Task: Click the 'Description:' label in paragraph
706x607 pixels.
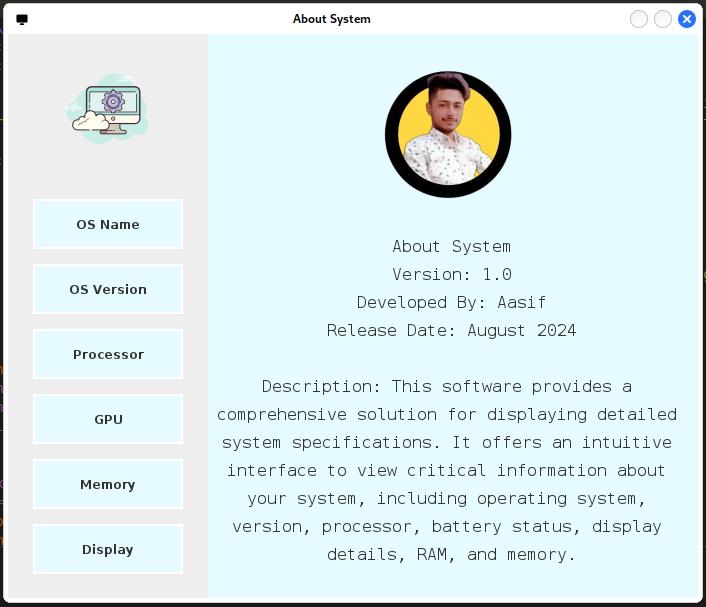Action: pyautogui.click(x=321, y=386)
